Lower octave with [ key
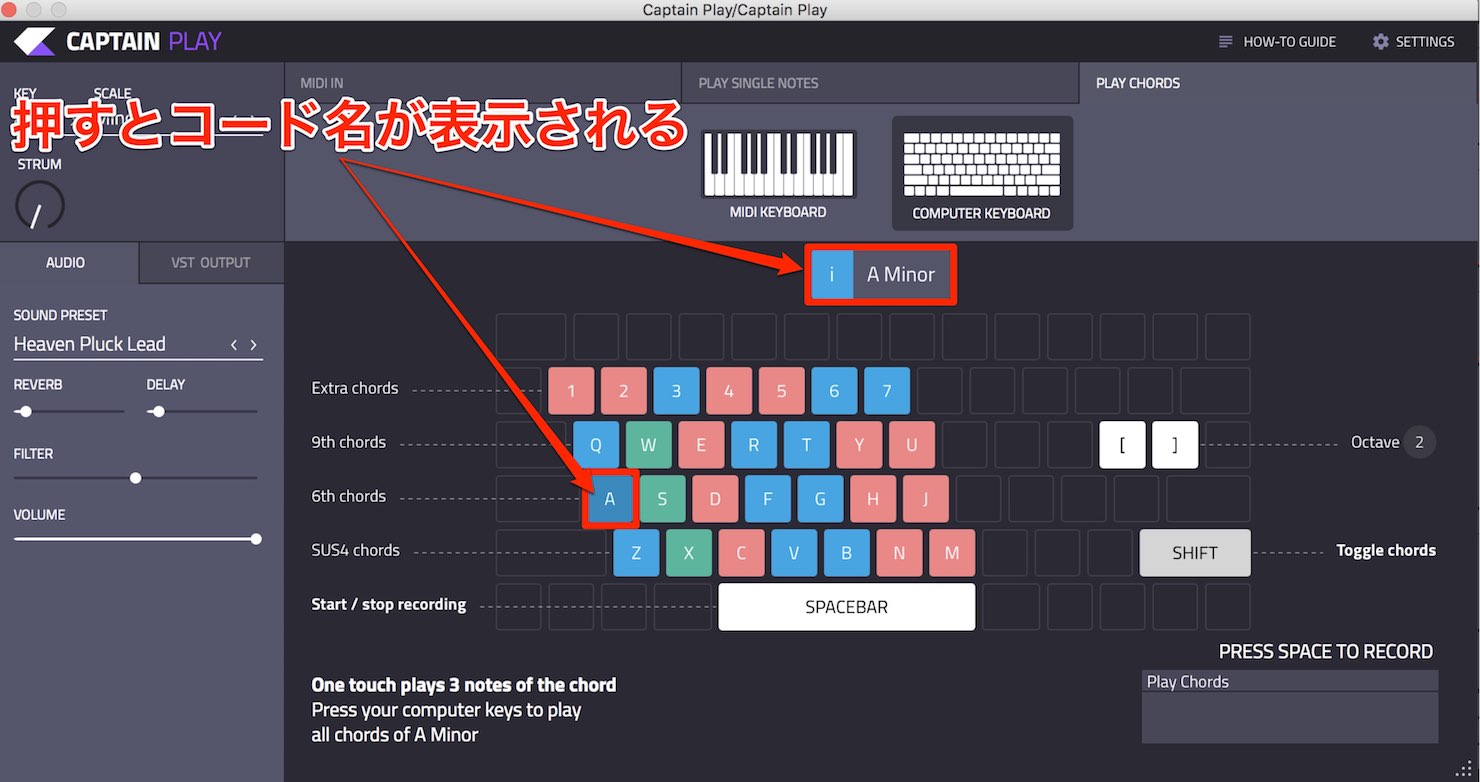Screen dimensions: 1480x782 (1123, 445)
